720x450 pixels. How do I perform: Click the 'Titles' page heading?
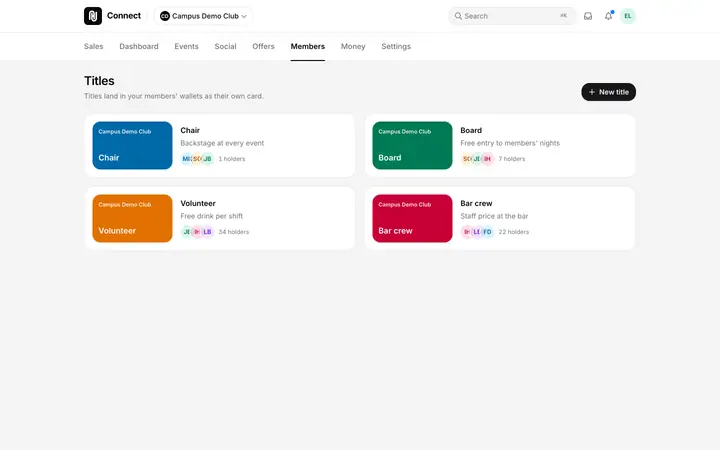click(99, 81)
